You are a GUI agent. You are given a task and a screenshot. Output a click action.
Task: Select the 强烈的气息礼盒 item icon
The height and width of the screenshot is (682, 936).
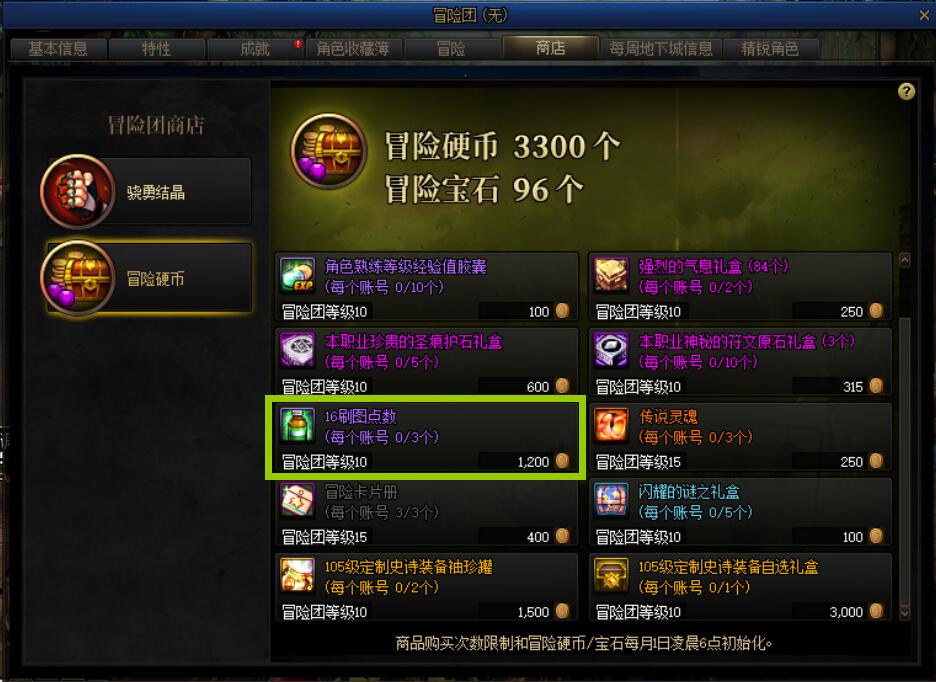coord(611,275)
